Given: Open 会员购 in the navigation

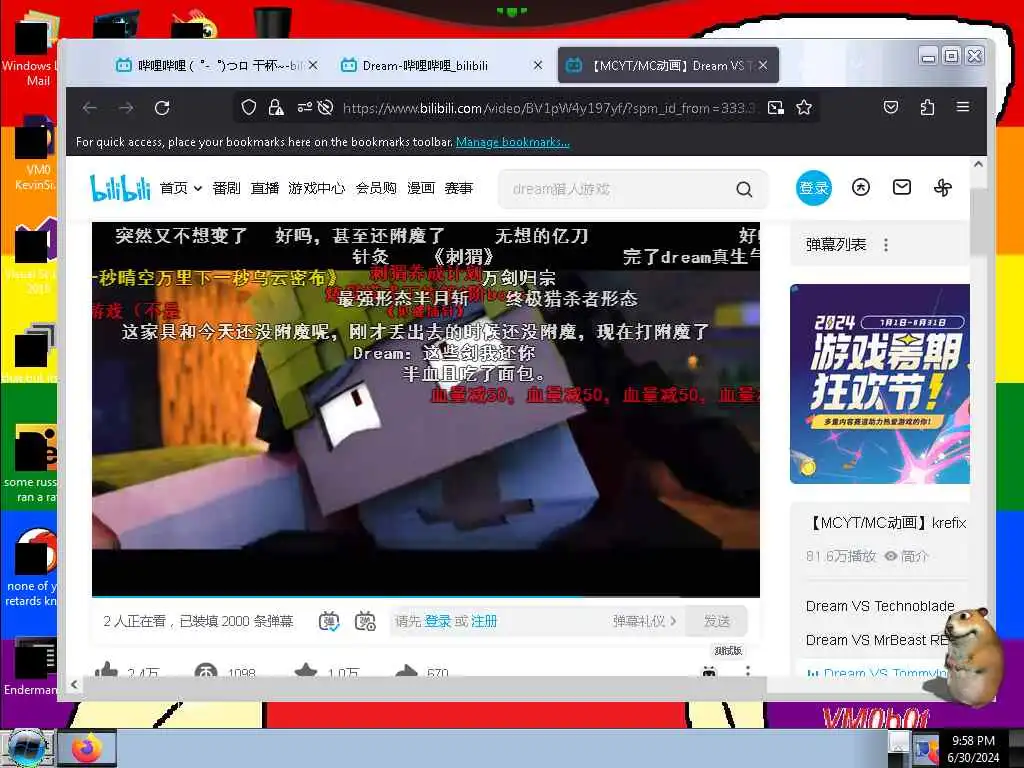Looking at the screenshot, I should click(x=376, y=188).
